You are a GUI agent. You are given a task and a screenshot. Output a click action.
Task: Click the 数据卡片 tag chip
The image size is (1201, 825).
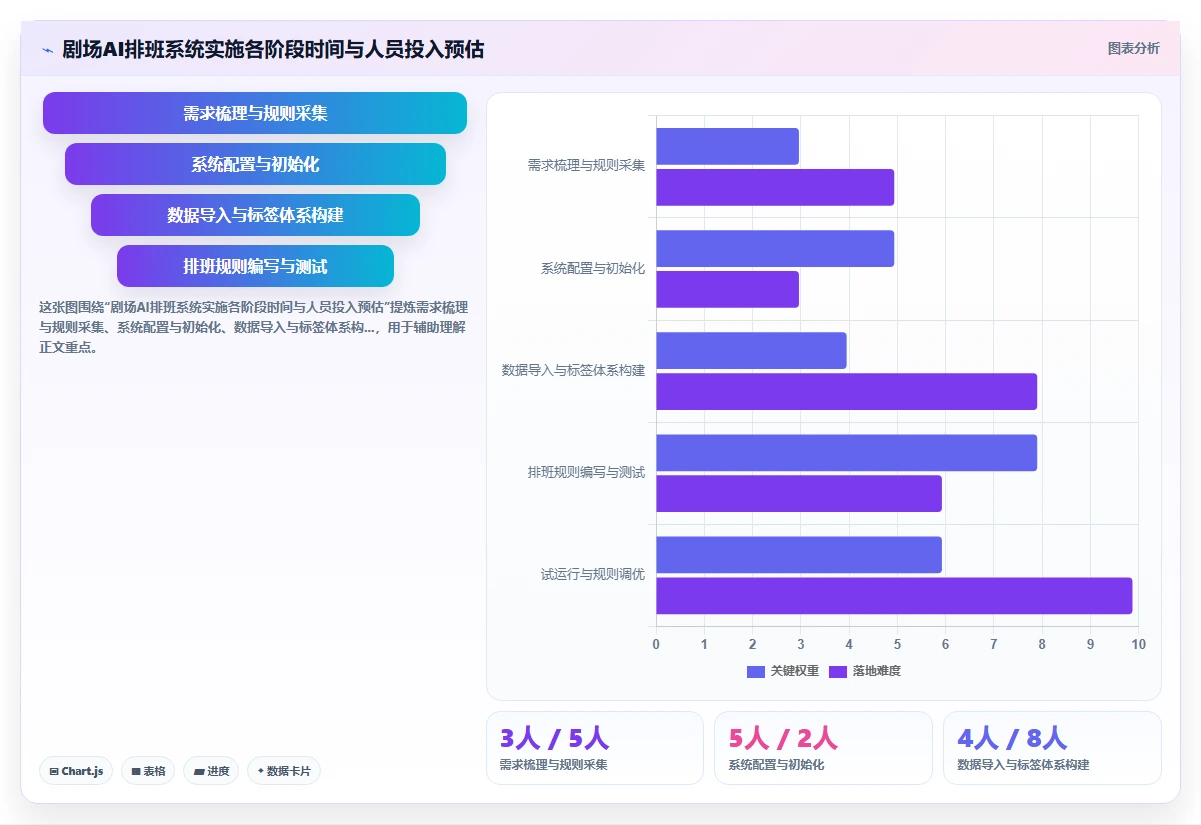284,771
